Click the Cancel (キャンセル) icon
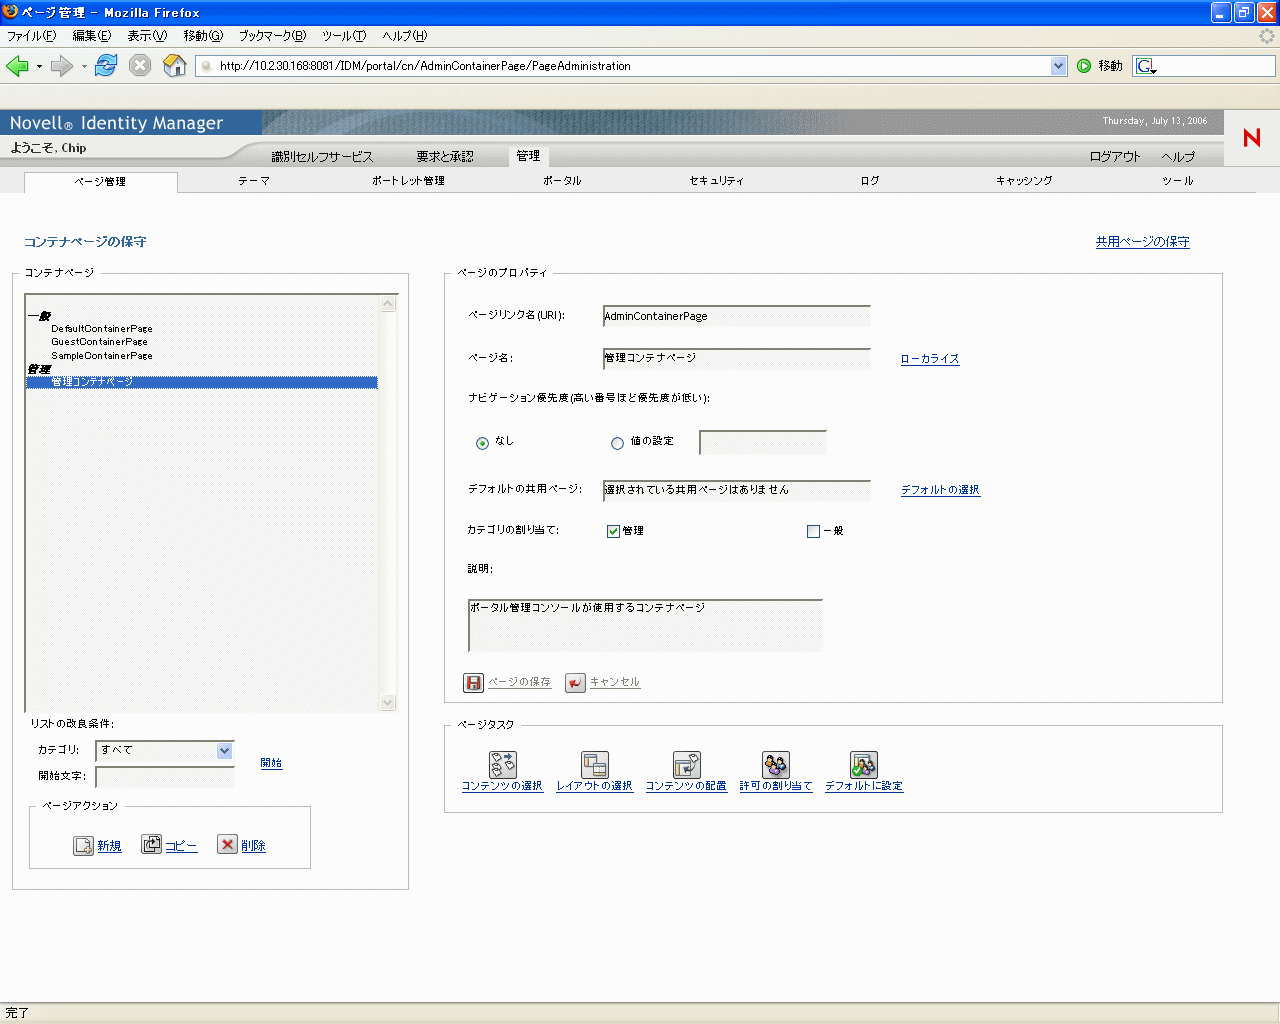Image resolution: width=1280 pixels, height=1024 pixels. coord(575,683)
